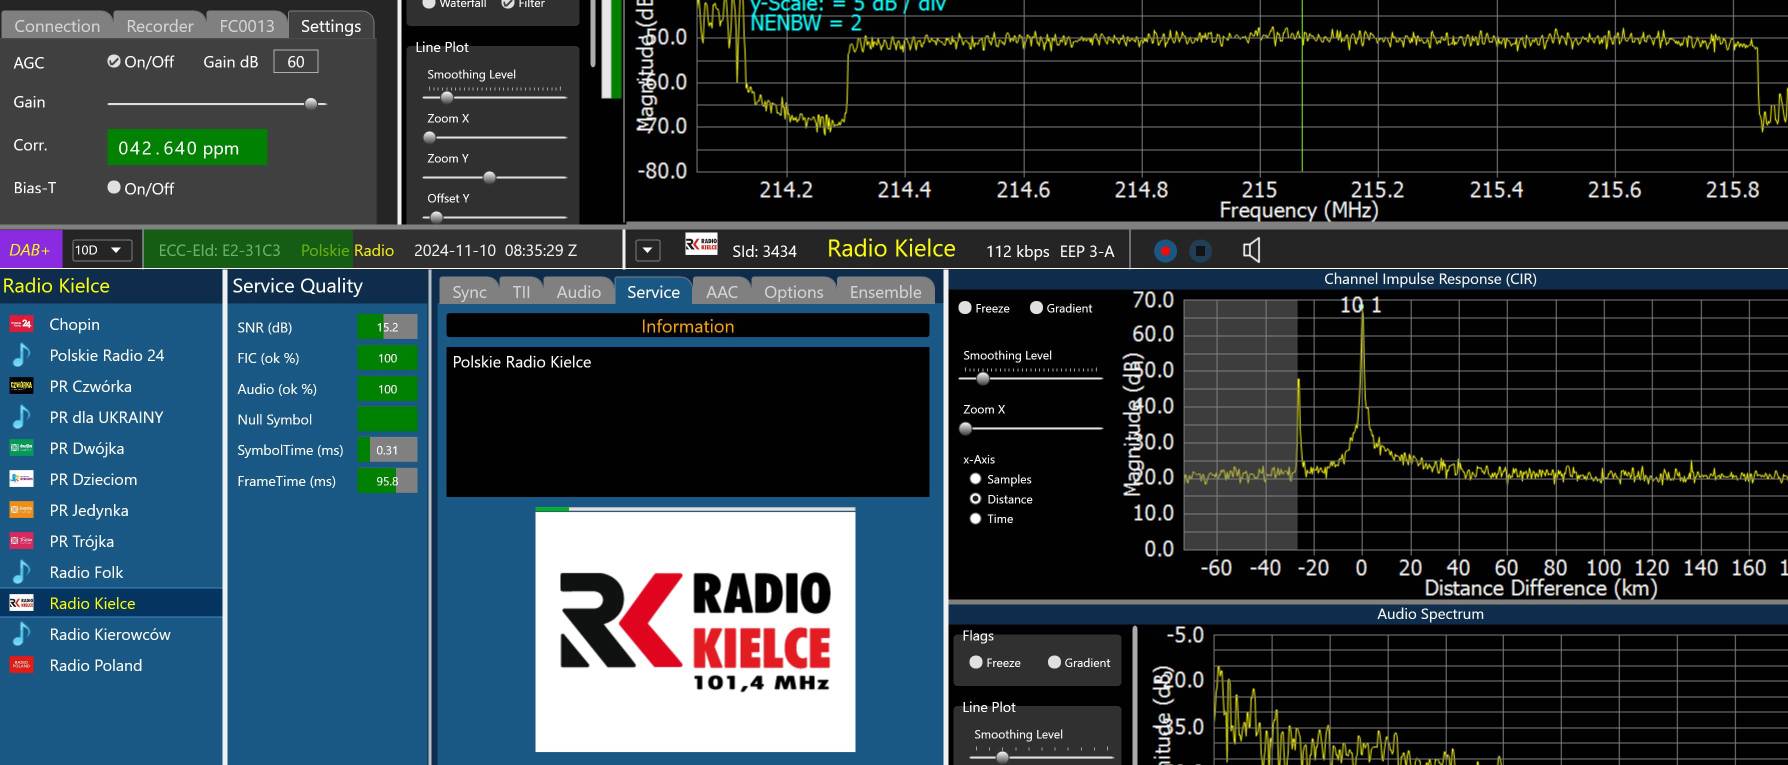Click the PR Jedynka orange logo
Image resolution: width=1788 pixels, height=765 pixels.
coord(21,510)
